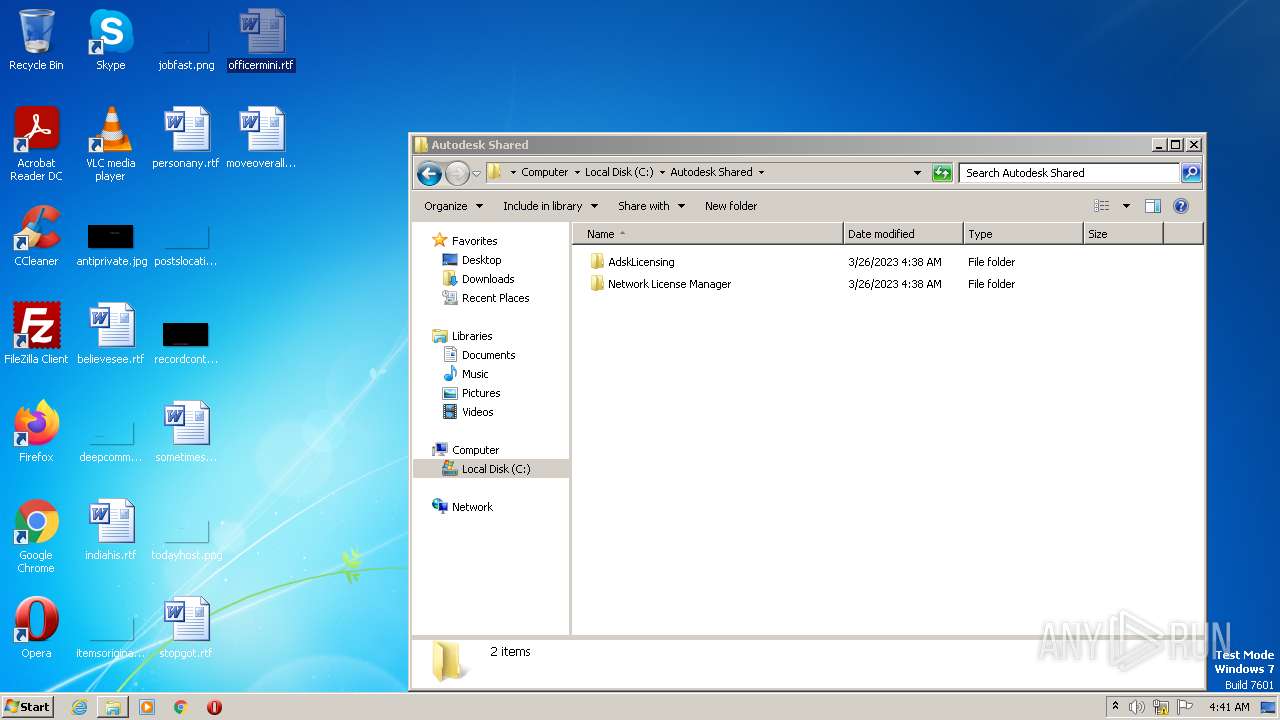Select the Google Chrome desktop shortcut
Screen dimensions: 1280x720
(36, 536)
